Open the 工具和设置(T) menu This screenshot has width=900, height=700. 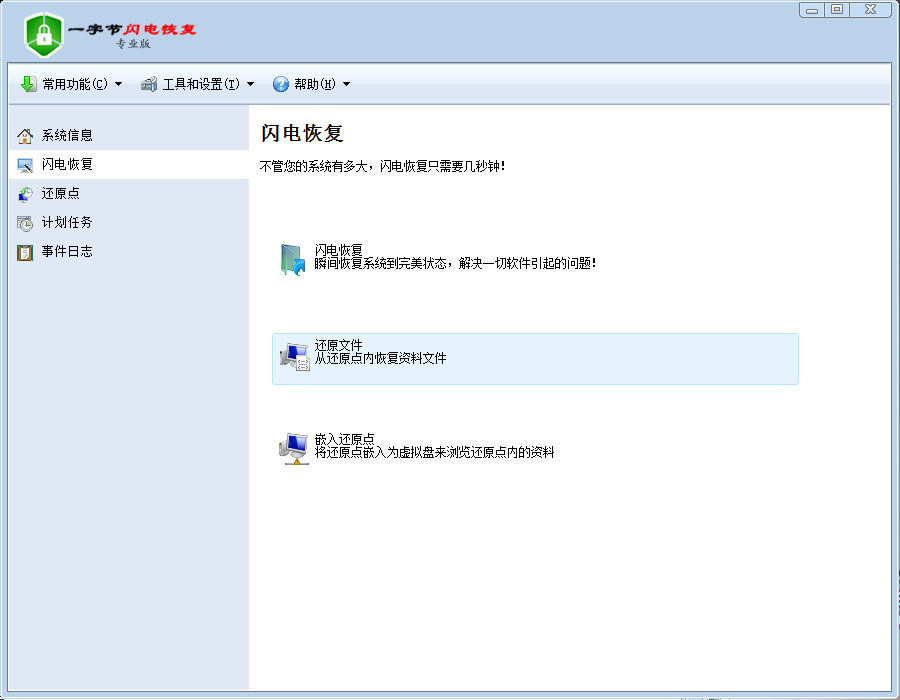pyautogui.click(x=198, y=84)
